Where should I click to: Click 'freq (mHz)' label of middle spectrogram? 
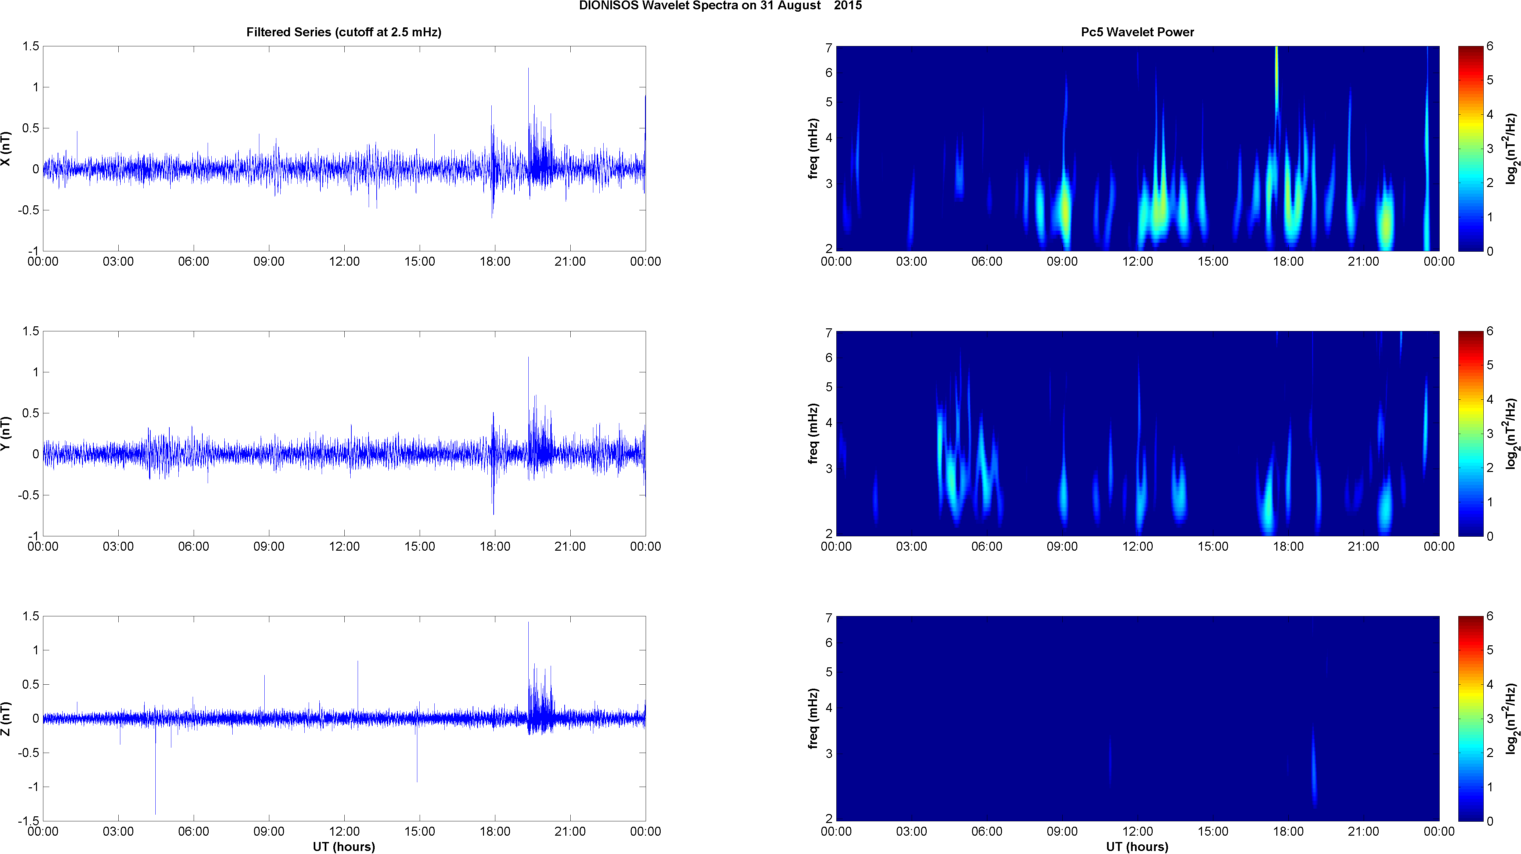coord(814,433)
